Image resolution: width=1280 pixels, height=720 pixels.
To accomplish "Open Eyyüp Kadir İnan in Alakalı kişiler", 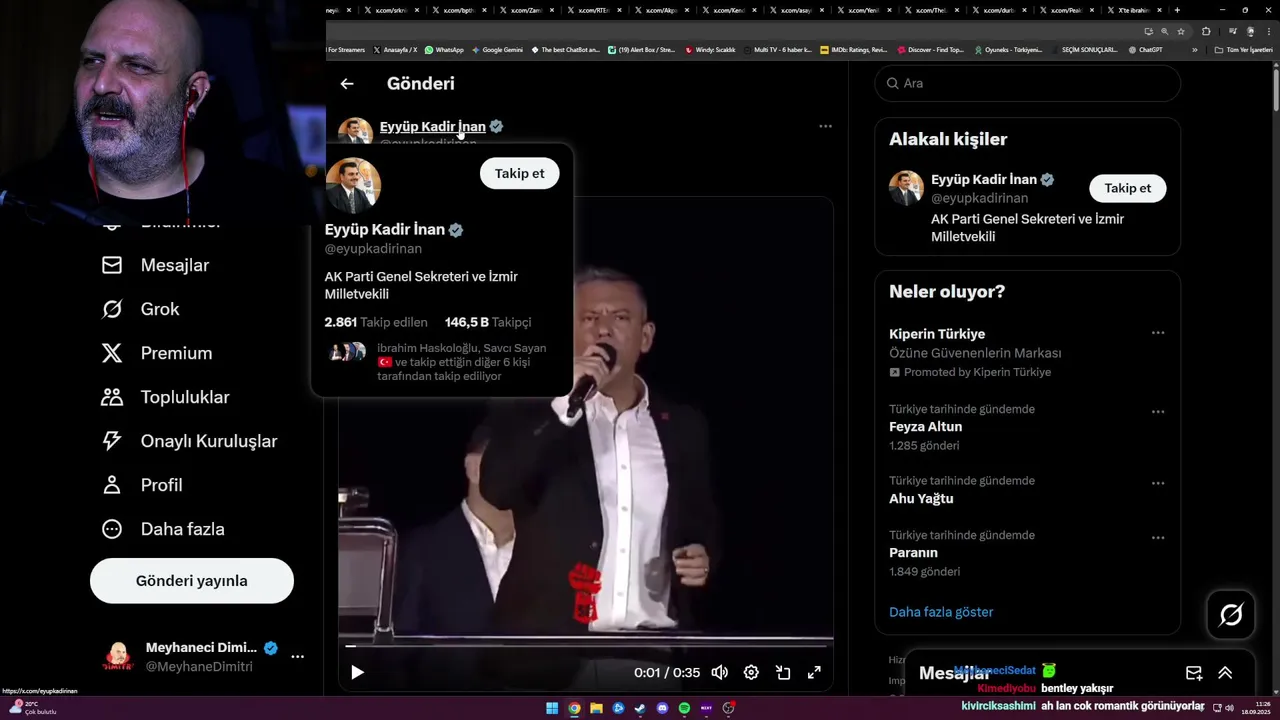I will click(984, 180).
